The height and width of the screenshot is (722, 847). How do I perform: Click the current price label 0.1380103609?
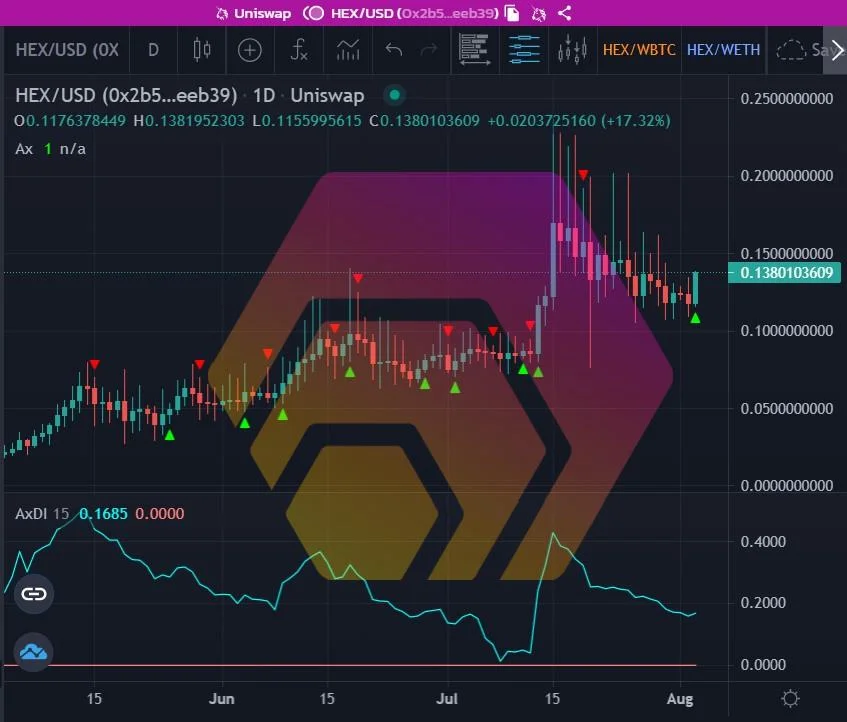click(784, 273)
